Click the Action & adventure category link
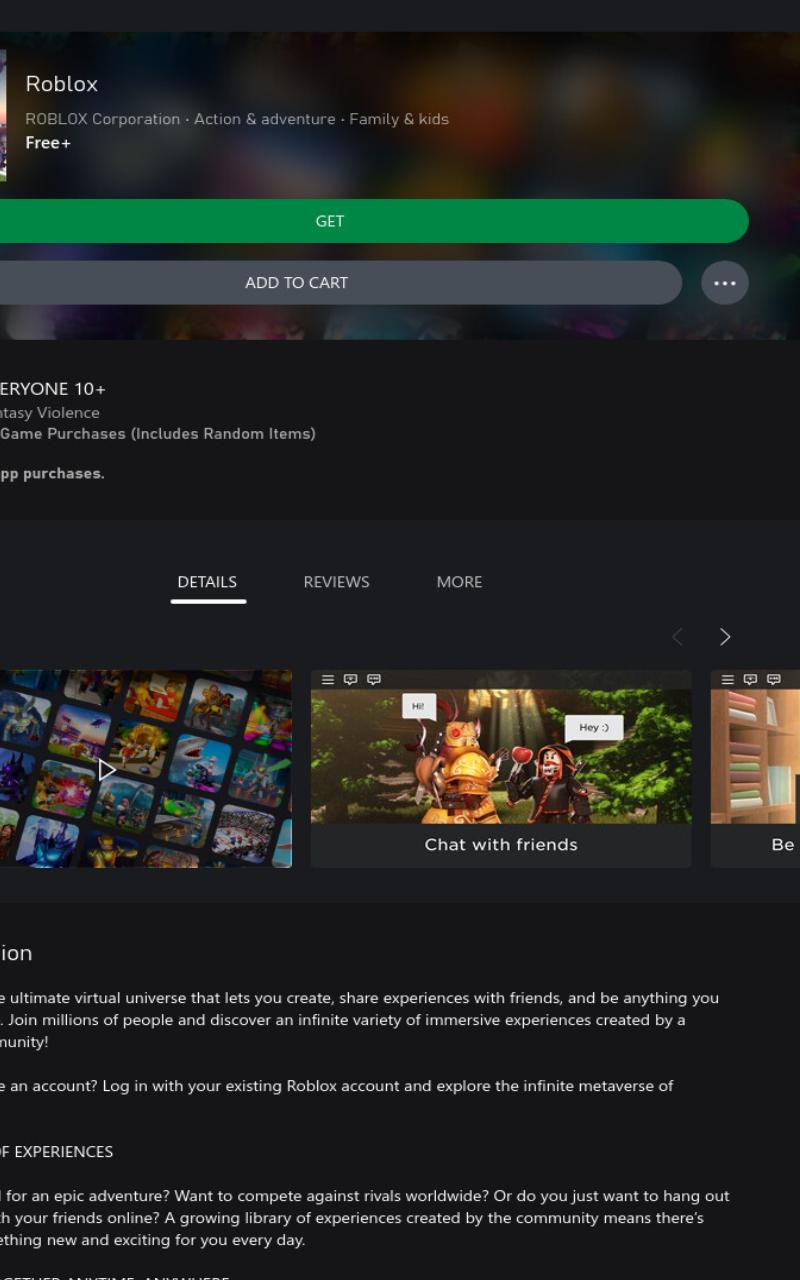 click(x=265, y=119)
